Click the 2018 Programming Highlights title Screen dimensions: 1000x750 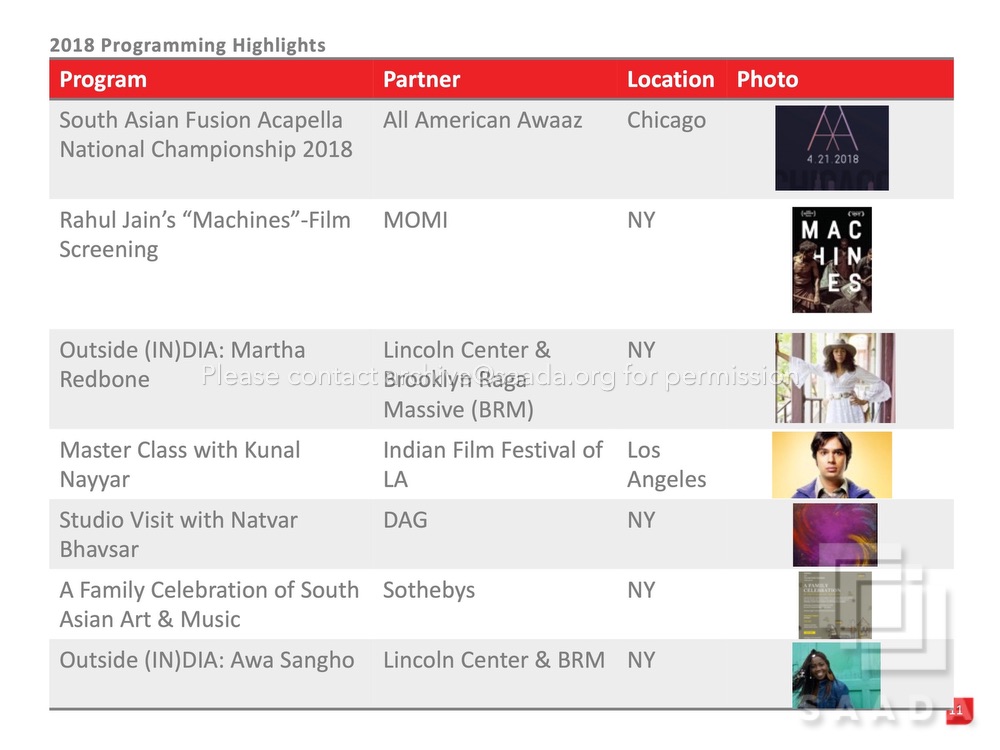188,45
